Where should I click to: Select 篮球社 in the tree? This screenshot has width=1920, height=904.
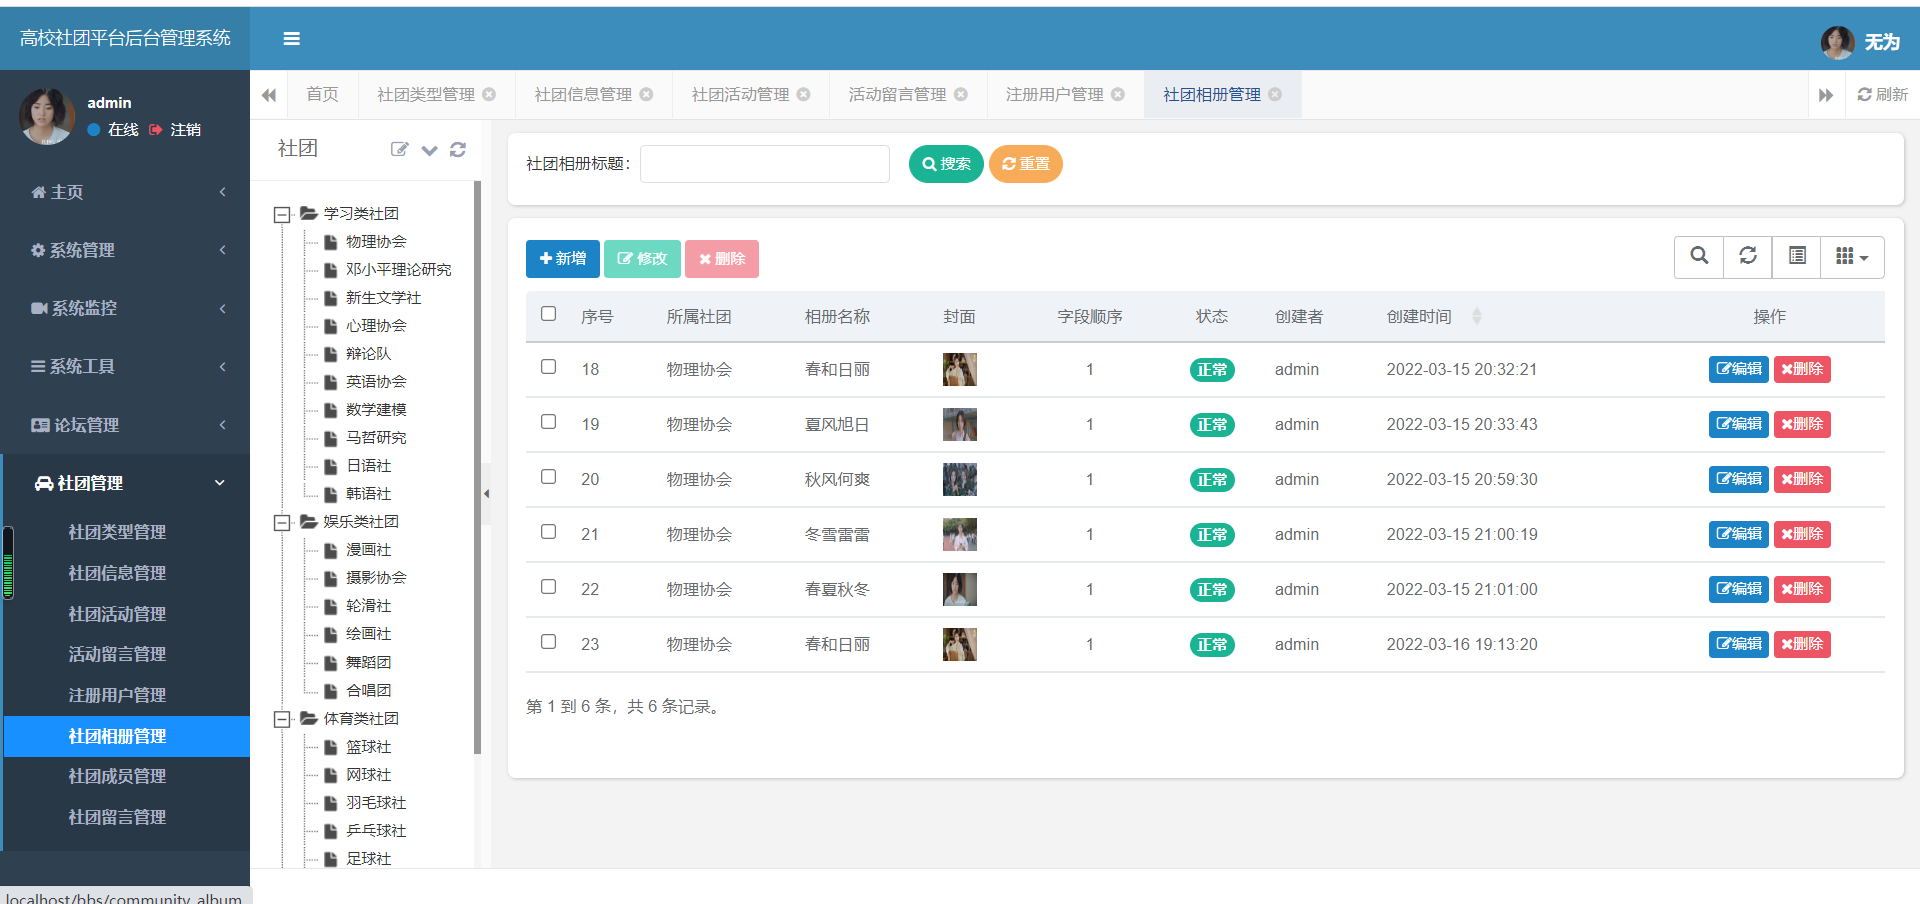368,747
